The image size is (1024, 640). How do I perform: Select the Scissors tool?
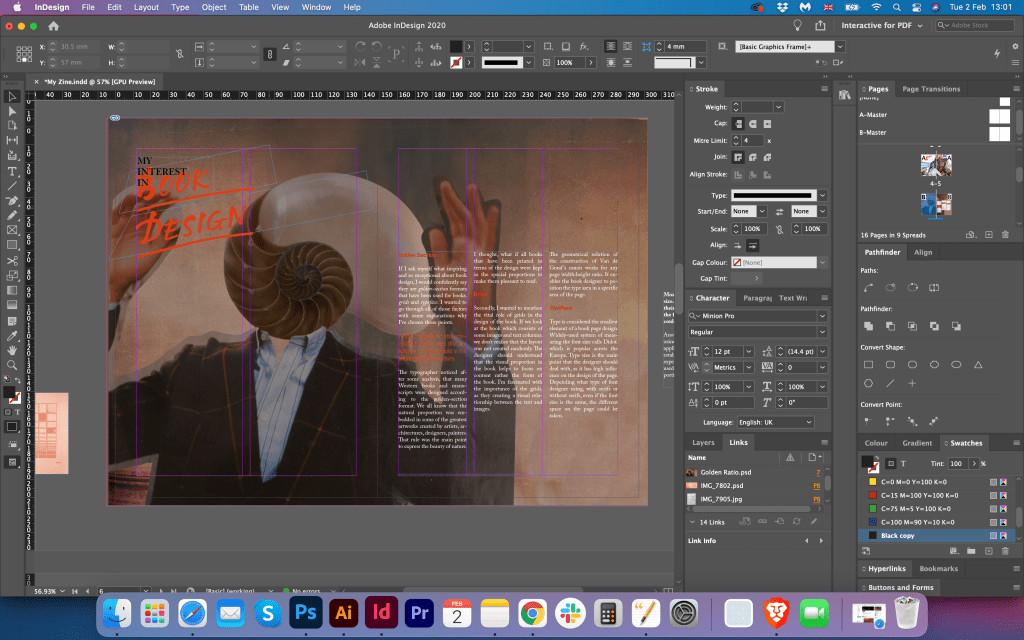13,261
